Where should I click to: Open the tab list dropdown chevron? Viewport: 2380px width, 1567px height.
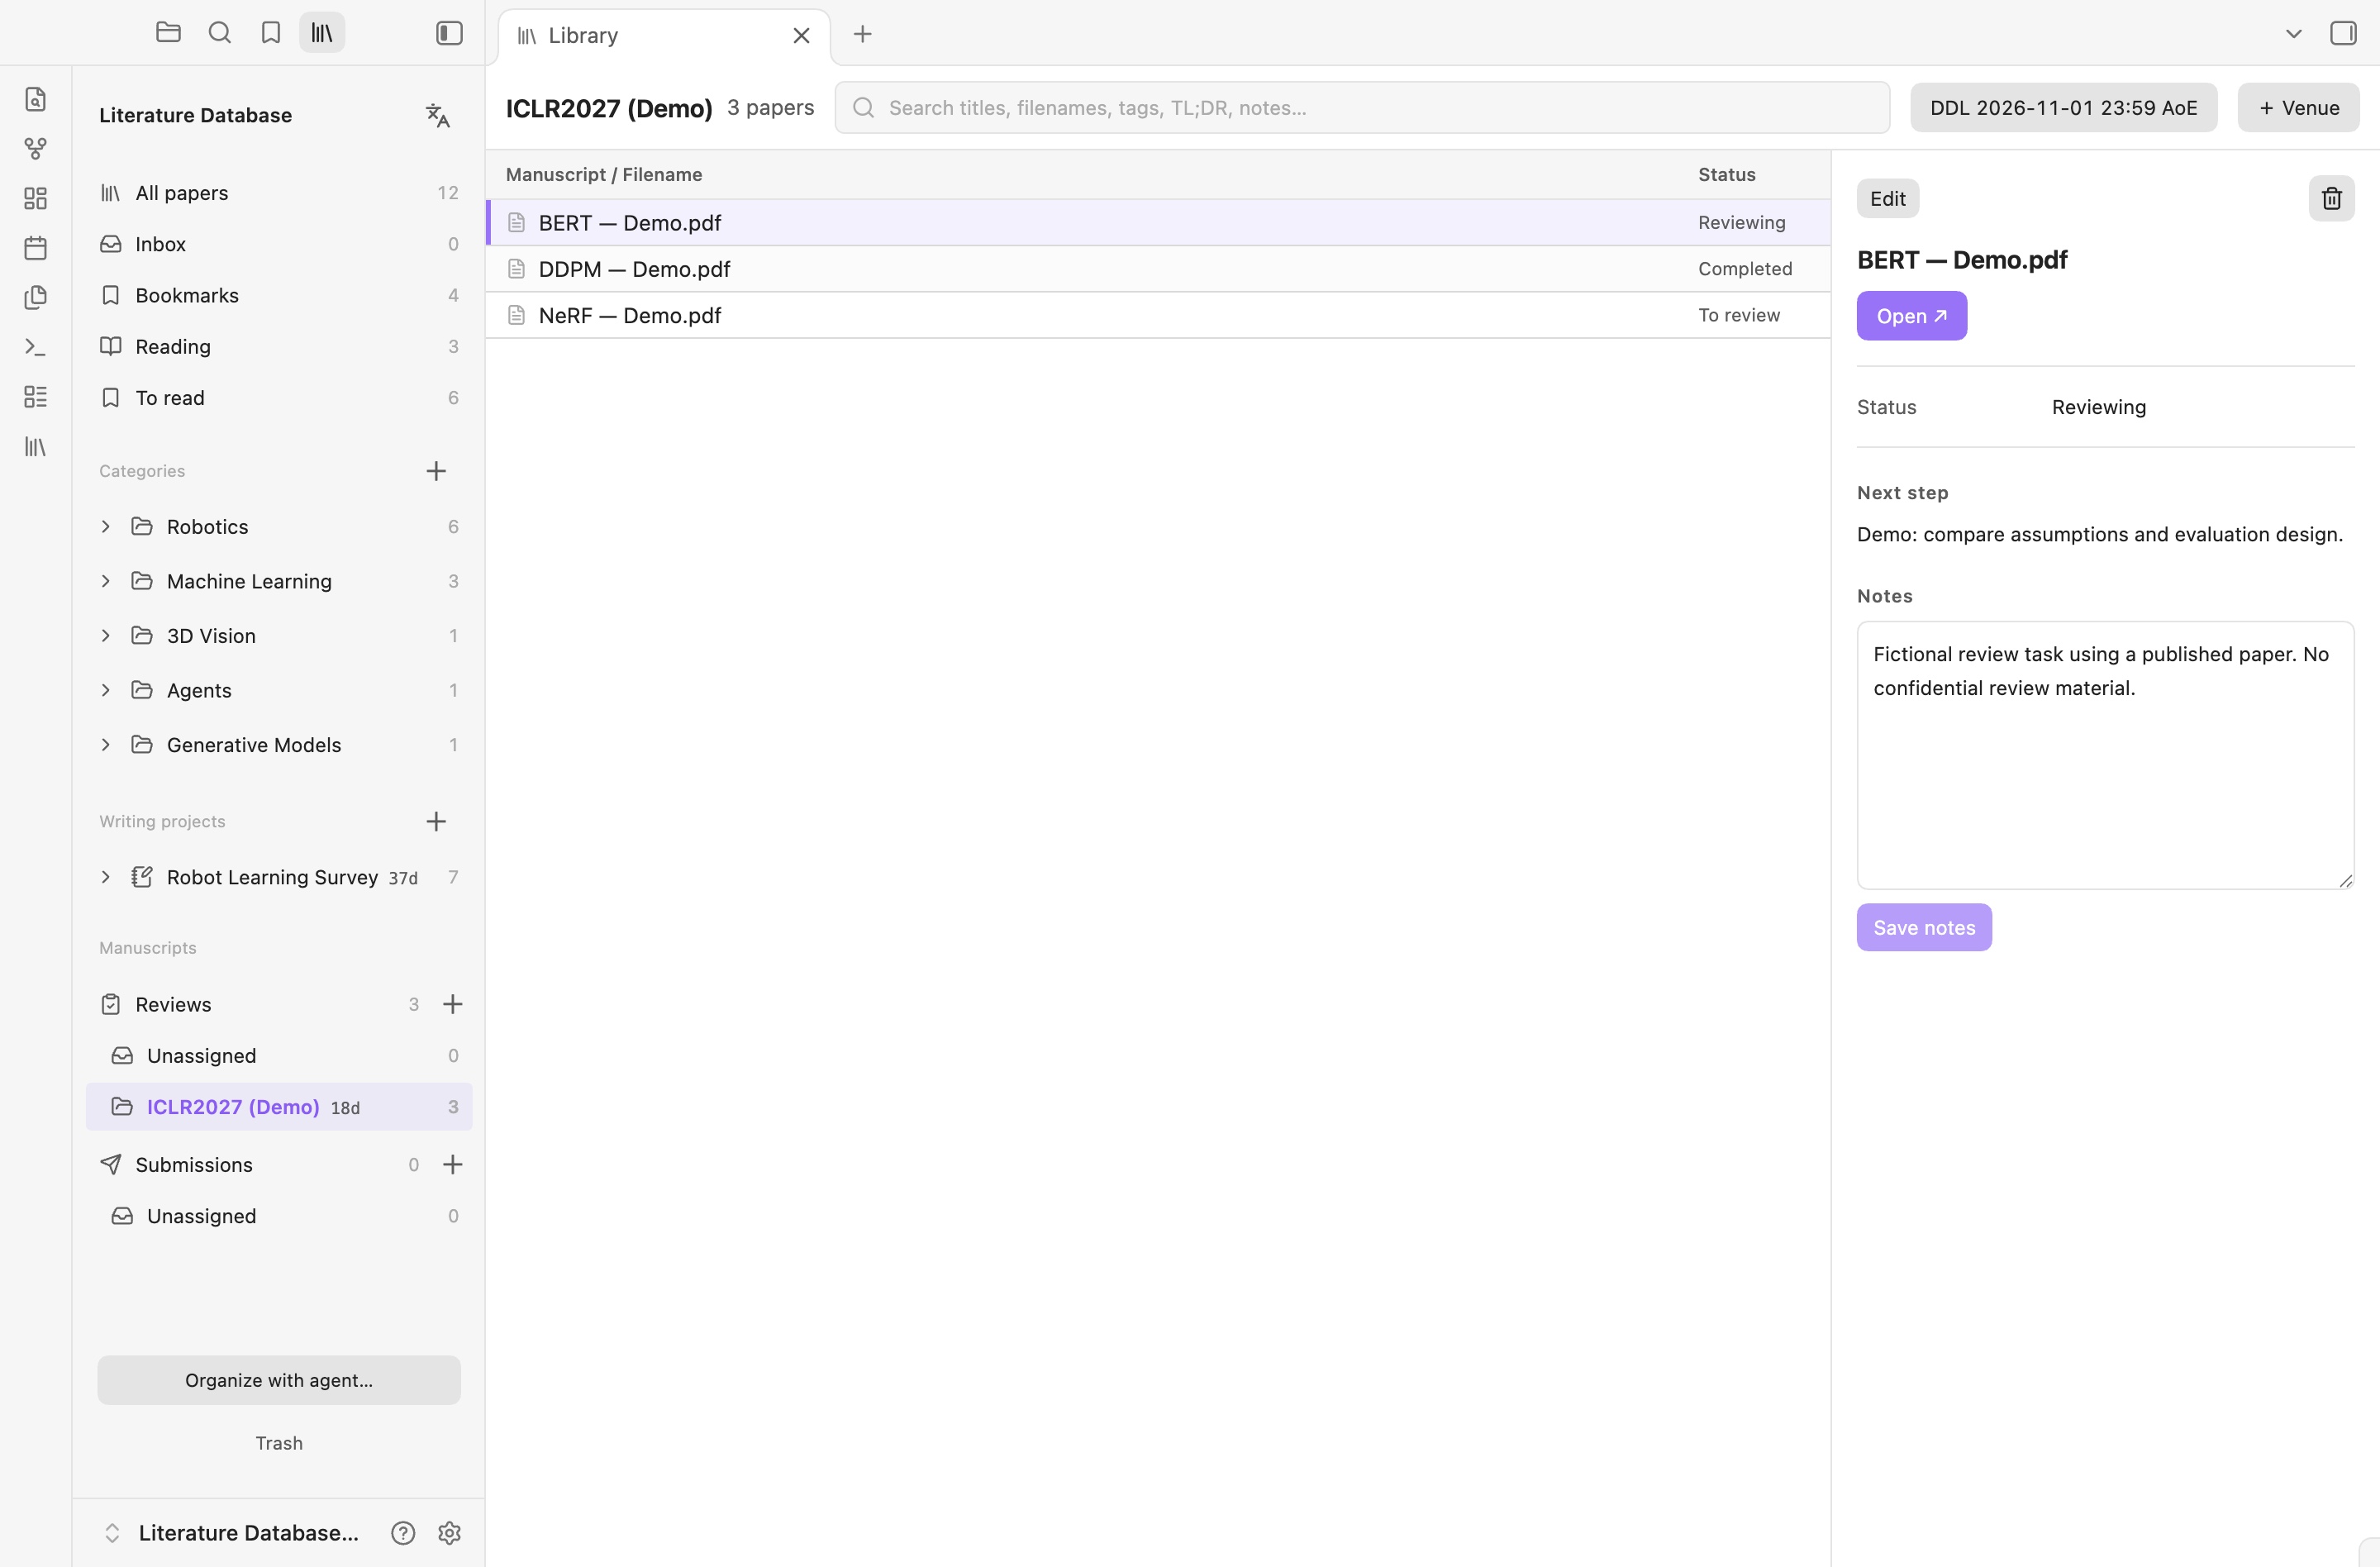pos(2294,34)
